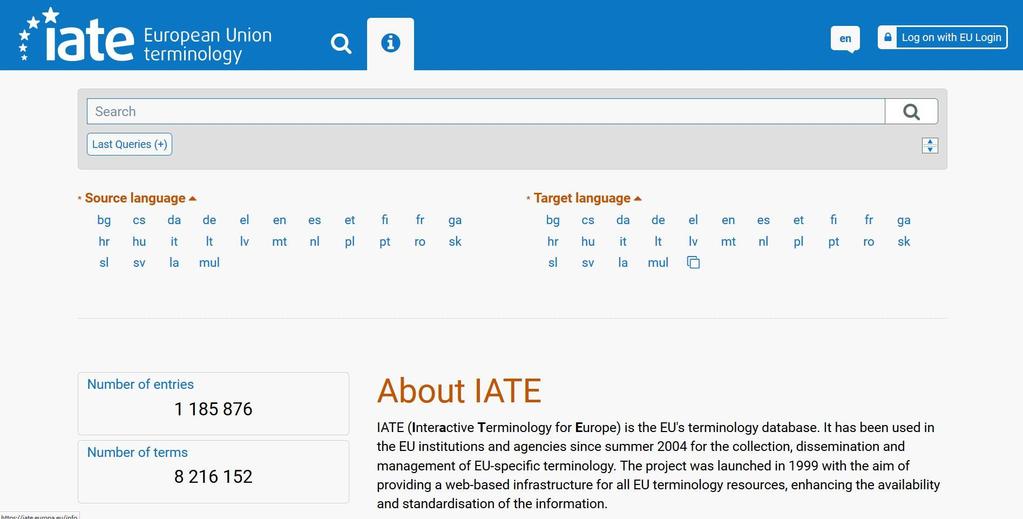This screenshot has width=1023, height=519.
Task: Focus the Search input field
Action: pyautogui.click(x=485, y=111)
